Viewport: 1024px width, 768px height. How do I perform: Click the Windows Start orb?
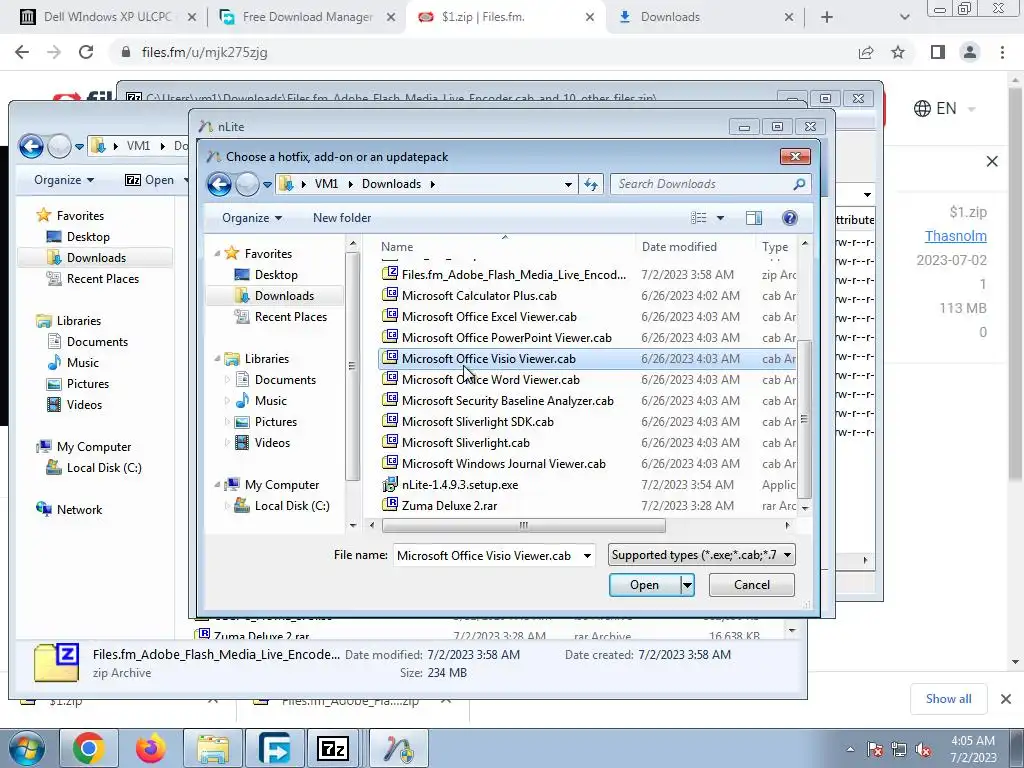(x=26, y=748)
